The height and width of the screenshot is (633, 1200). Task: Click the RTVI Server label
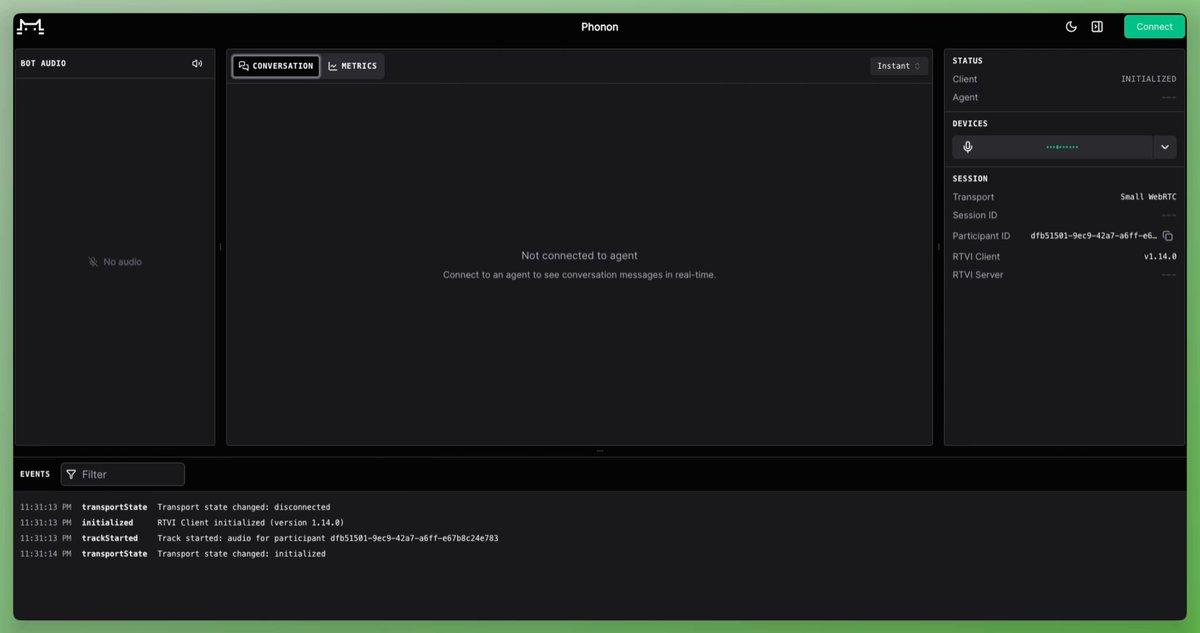coord(977,275)
